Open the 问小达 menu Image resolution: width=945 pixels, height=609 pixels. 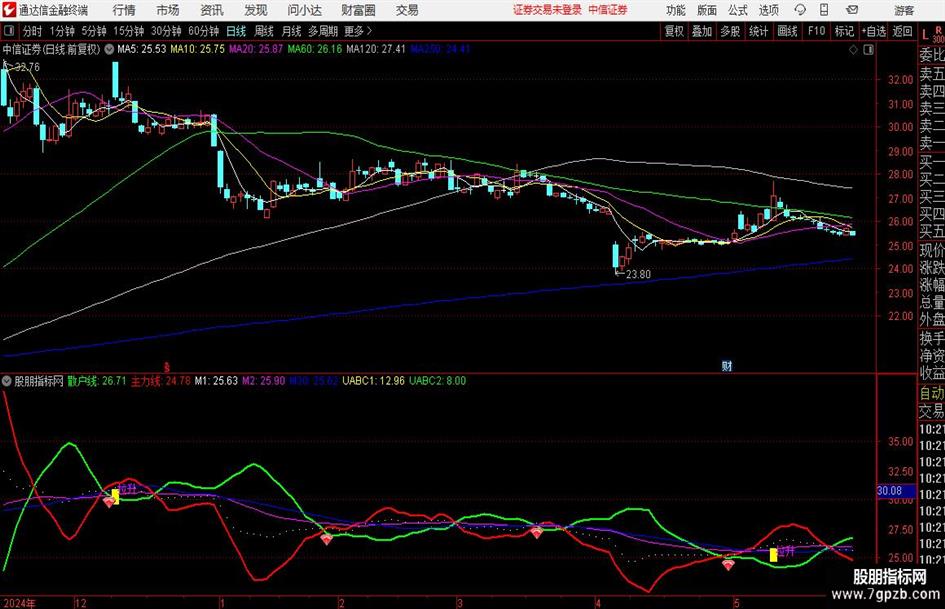[x=304, y=10]
